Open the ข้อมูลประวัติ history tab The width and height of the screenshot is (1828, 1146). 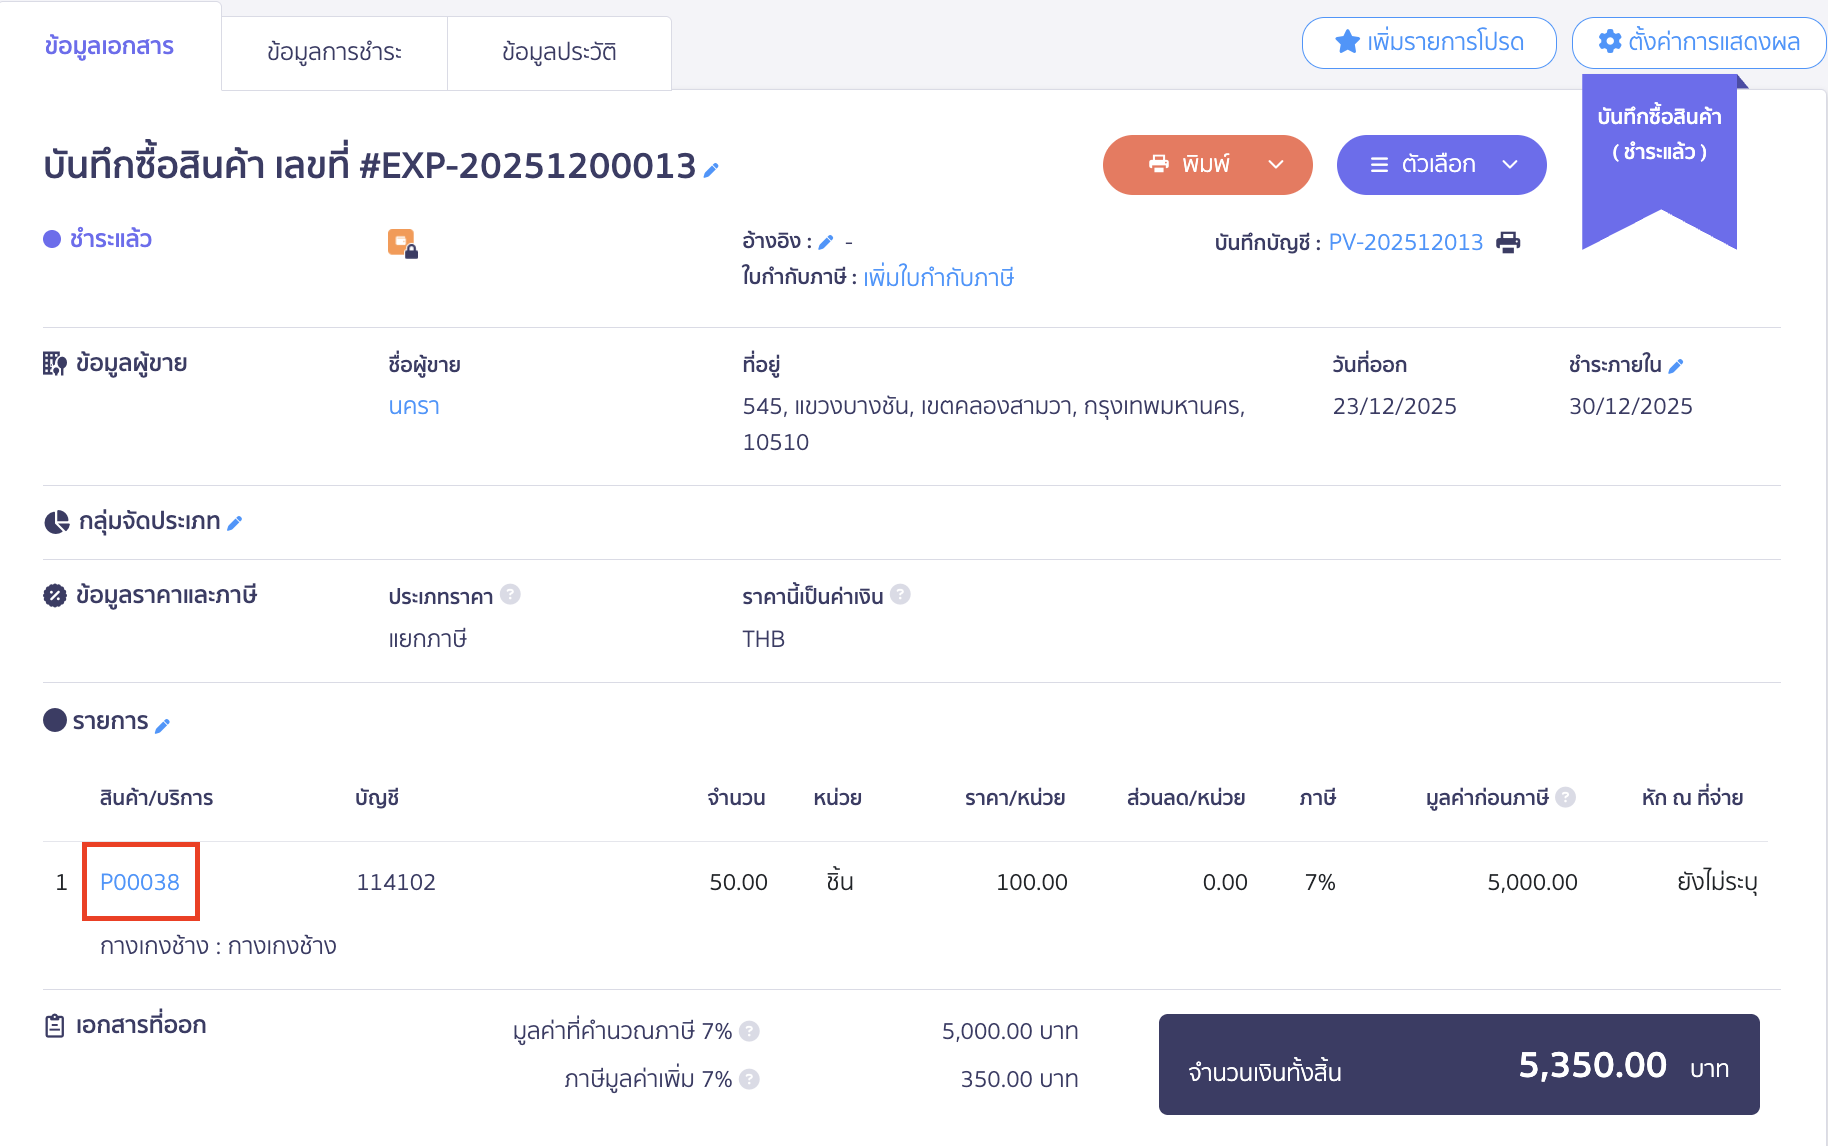[x=559, y=52]
